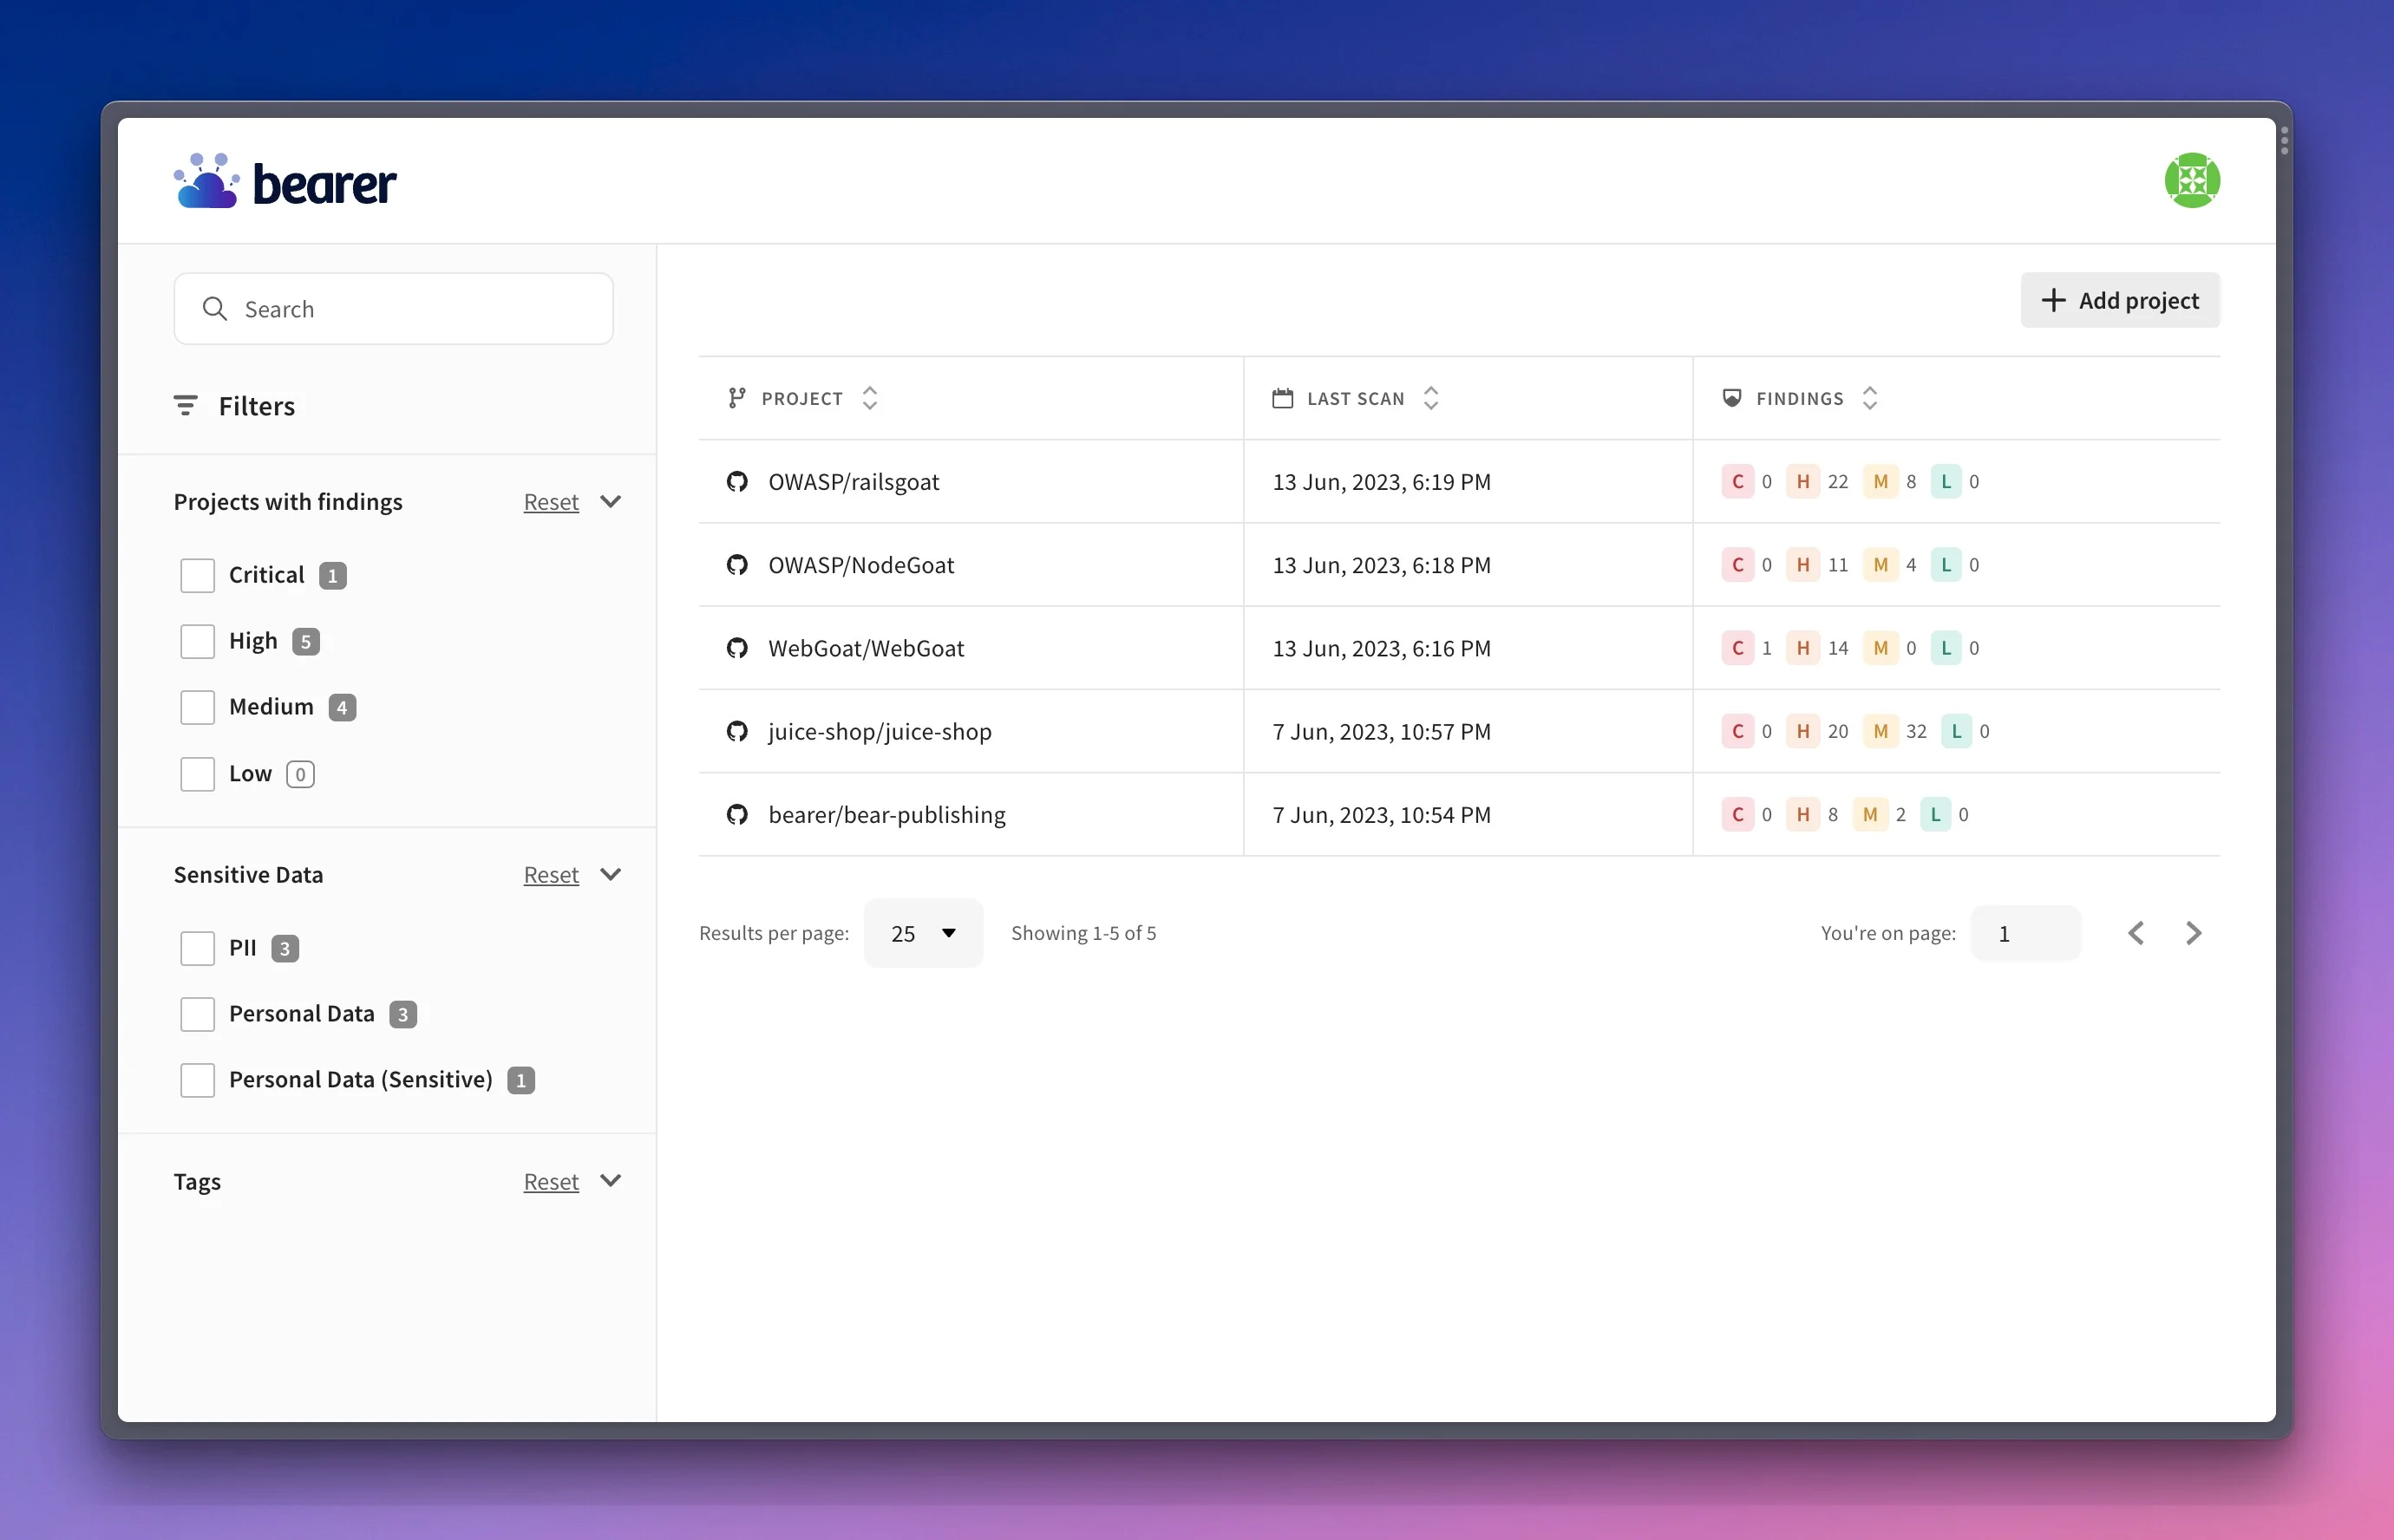The height and width of the screenshot is (1540, 2394).
Task: Click the GitHub icon next to juice-shop/juice-shop
Action: [737, 731]
